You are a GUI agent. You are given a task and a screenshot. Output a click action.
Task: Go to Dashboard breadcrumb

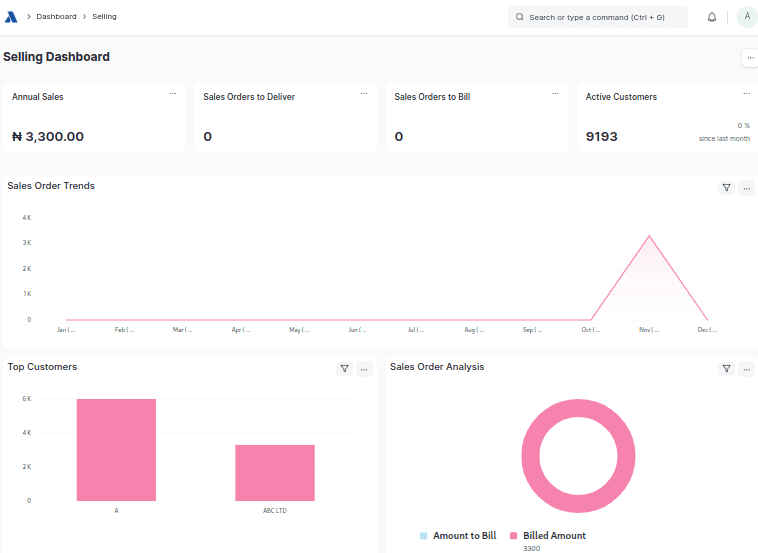point(56,17)
